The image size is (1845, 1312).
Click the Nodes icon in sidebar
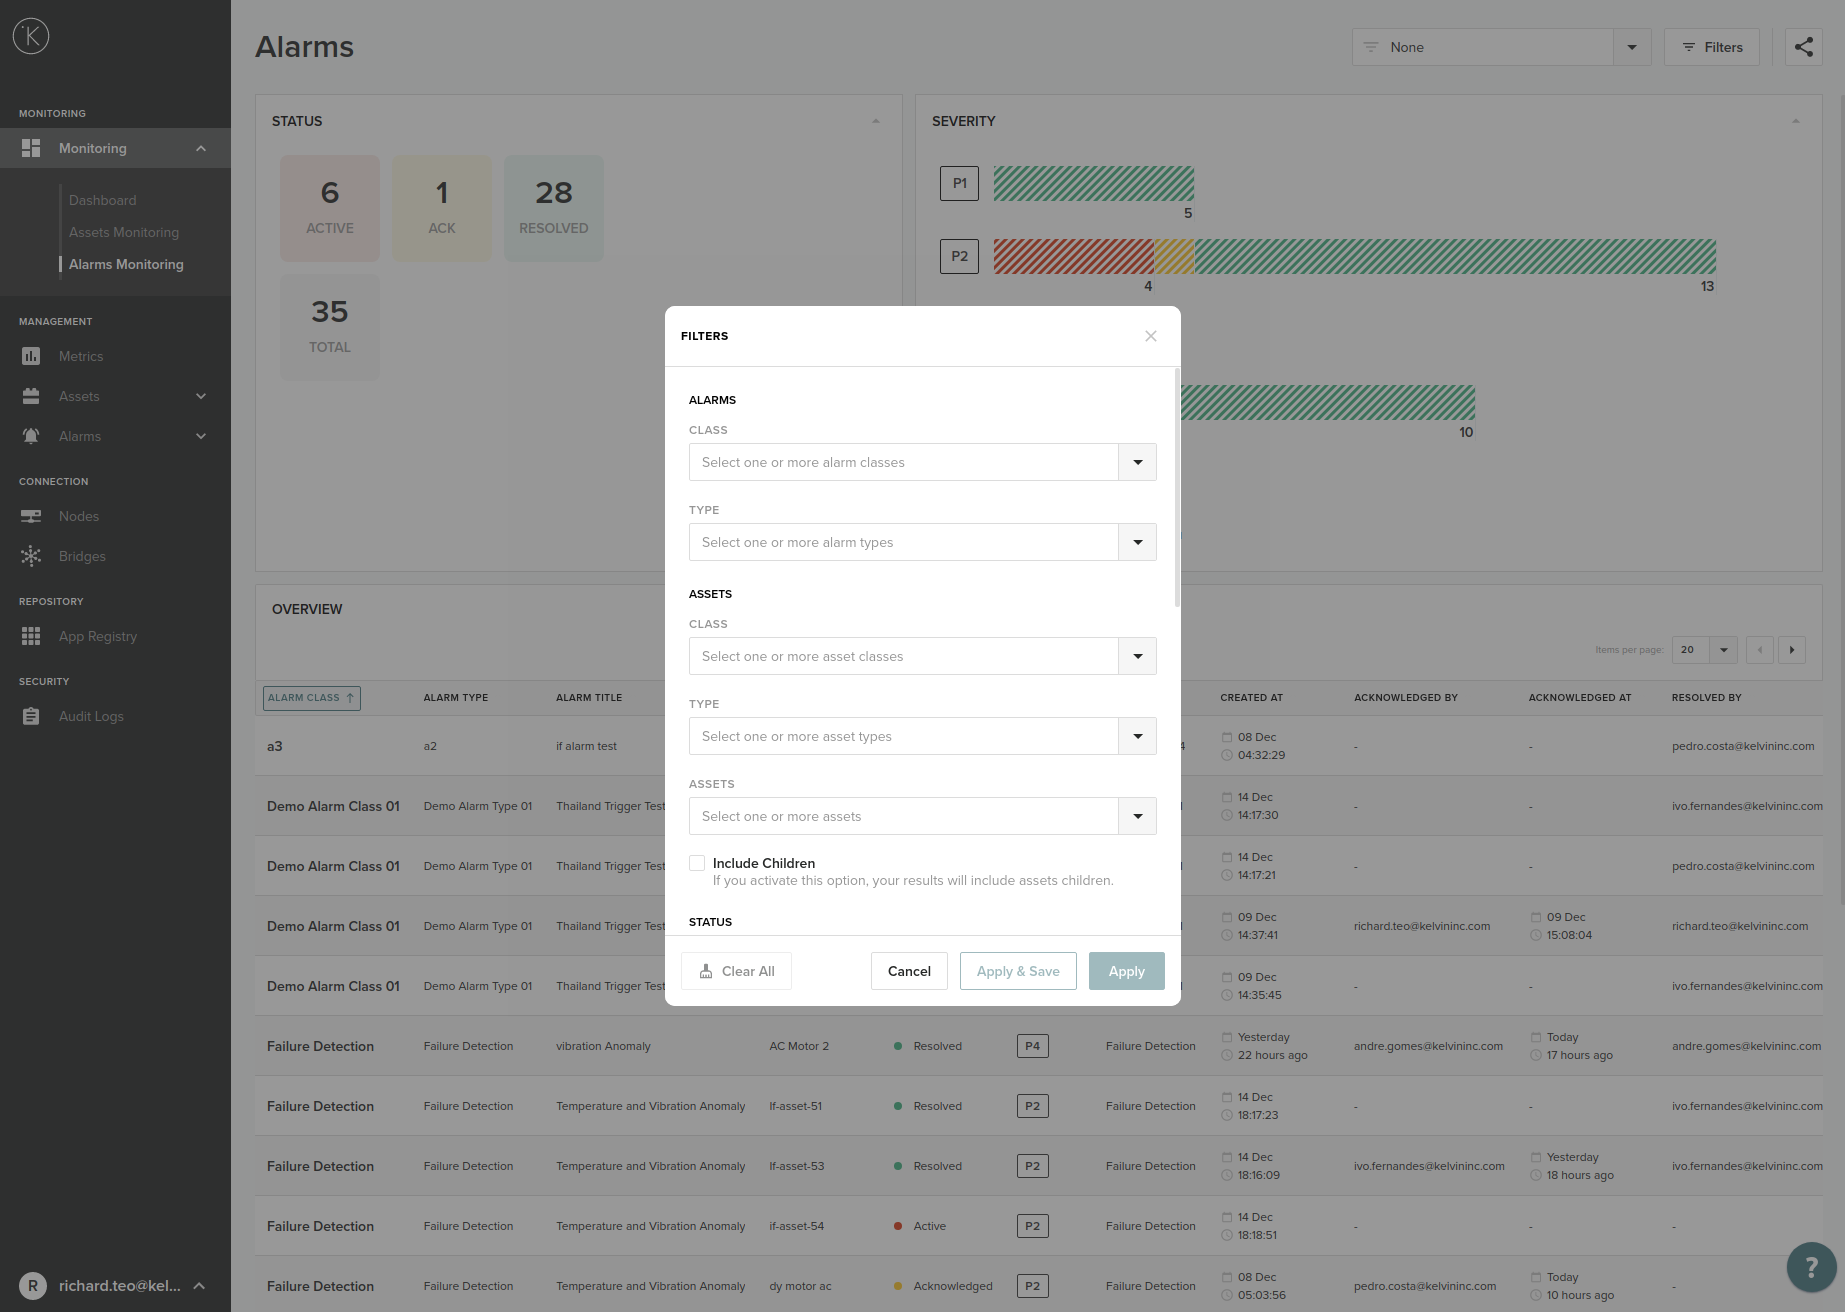click(x=31, y=516)
